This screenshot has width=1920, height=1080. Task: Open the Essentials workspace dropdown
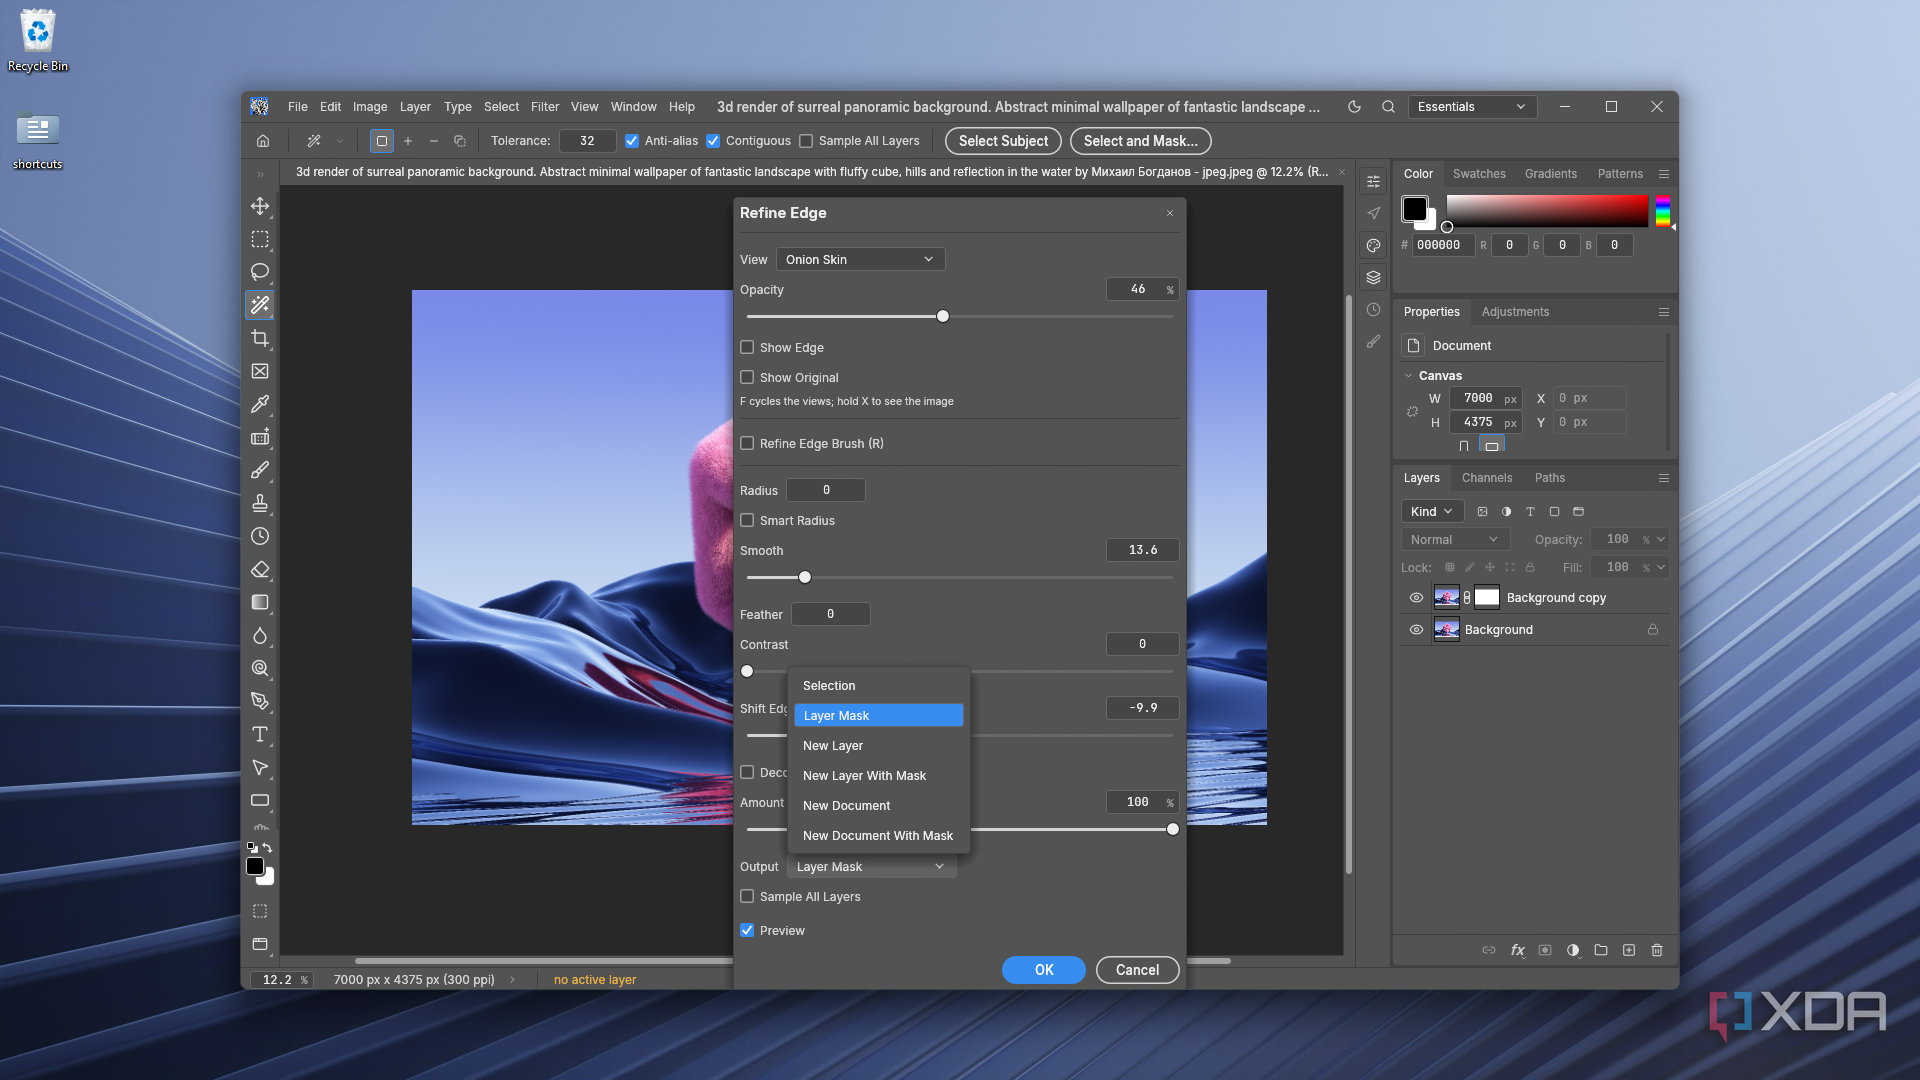tap(1472, 107)
